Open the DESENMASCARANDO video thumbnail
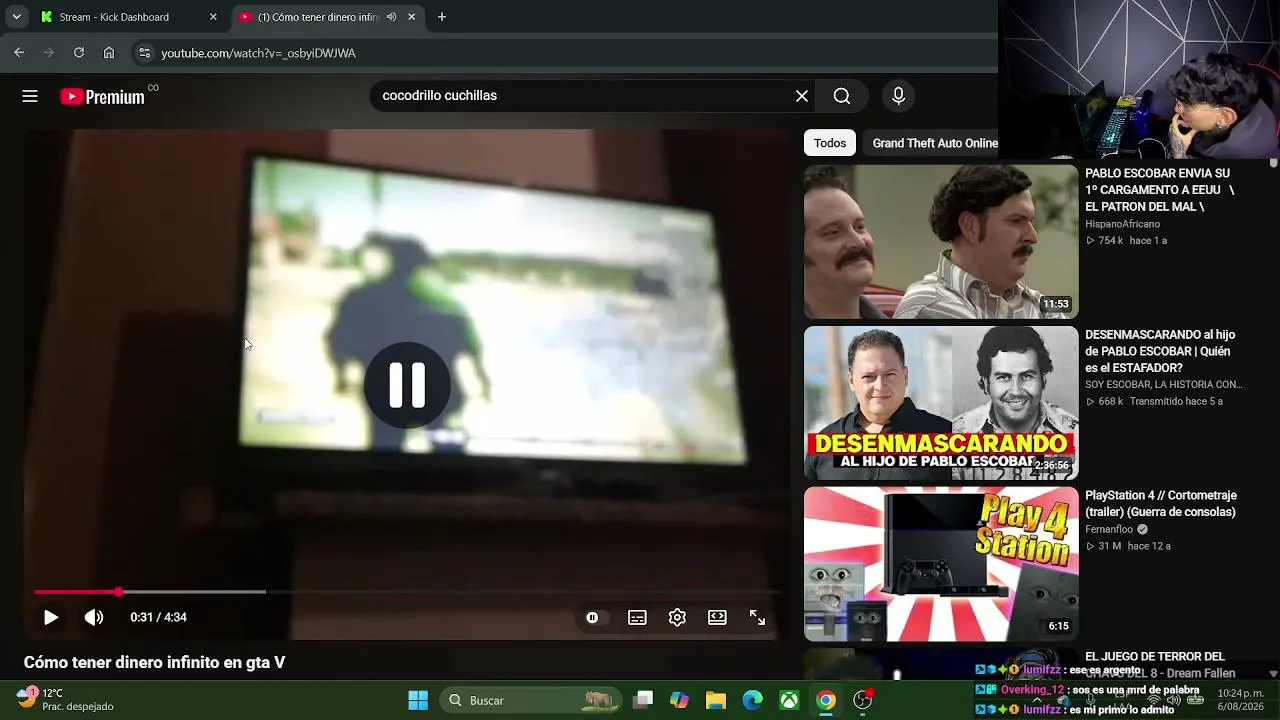The height and width of the screenshot is (720, 1280). pos(941,403)
